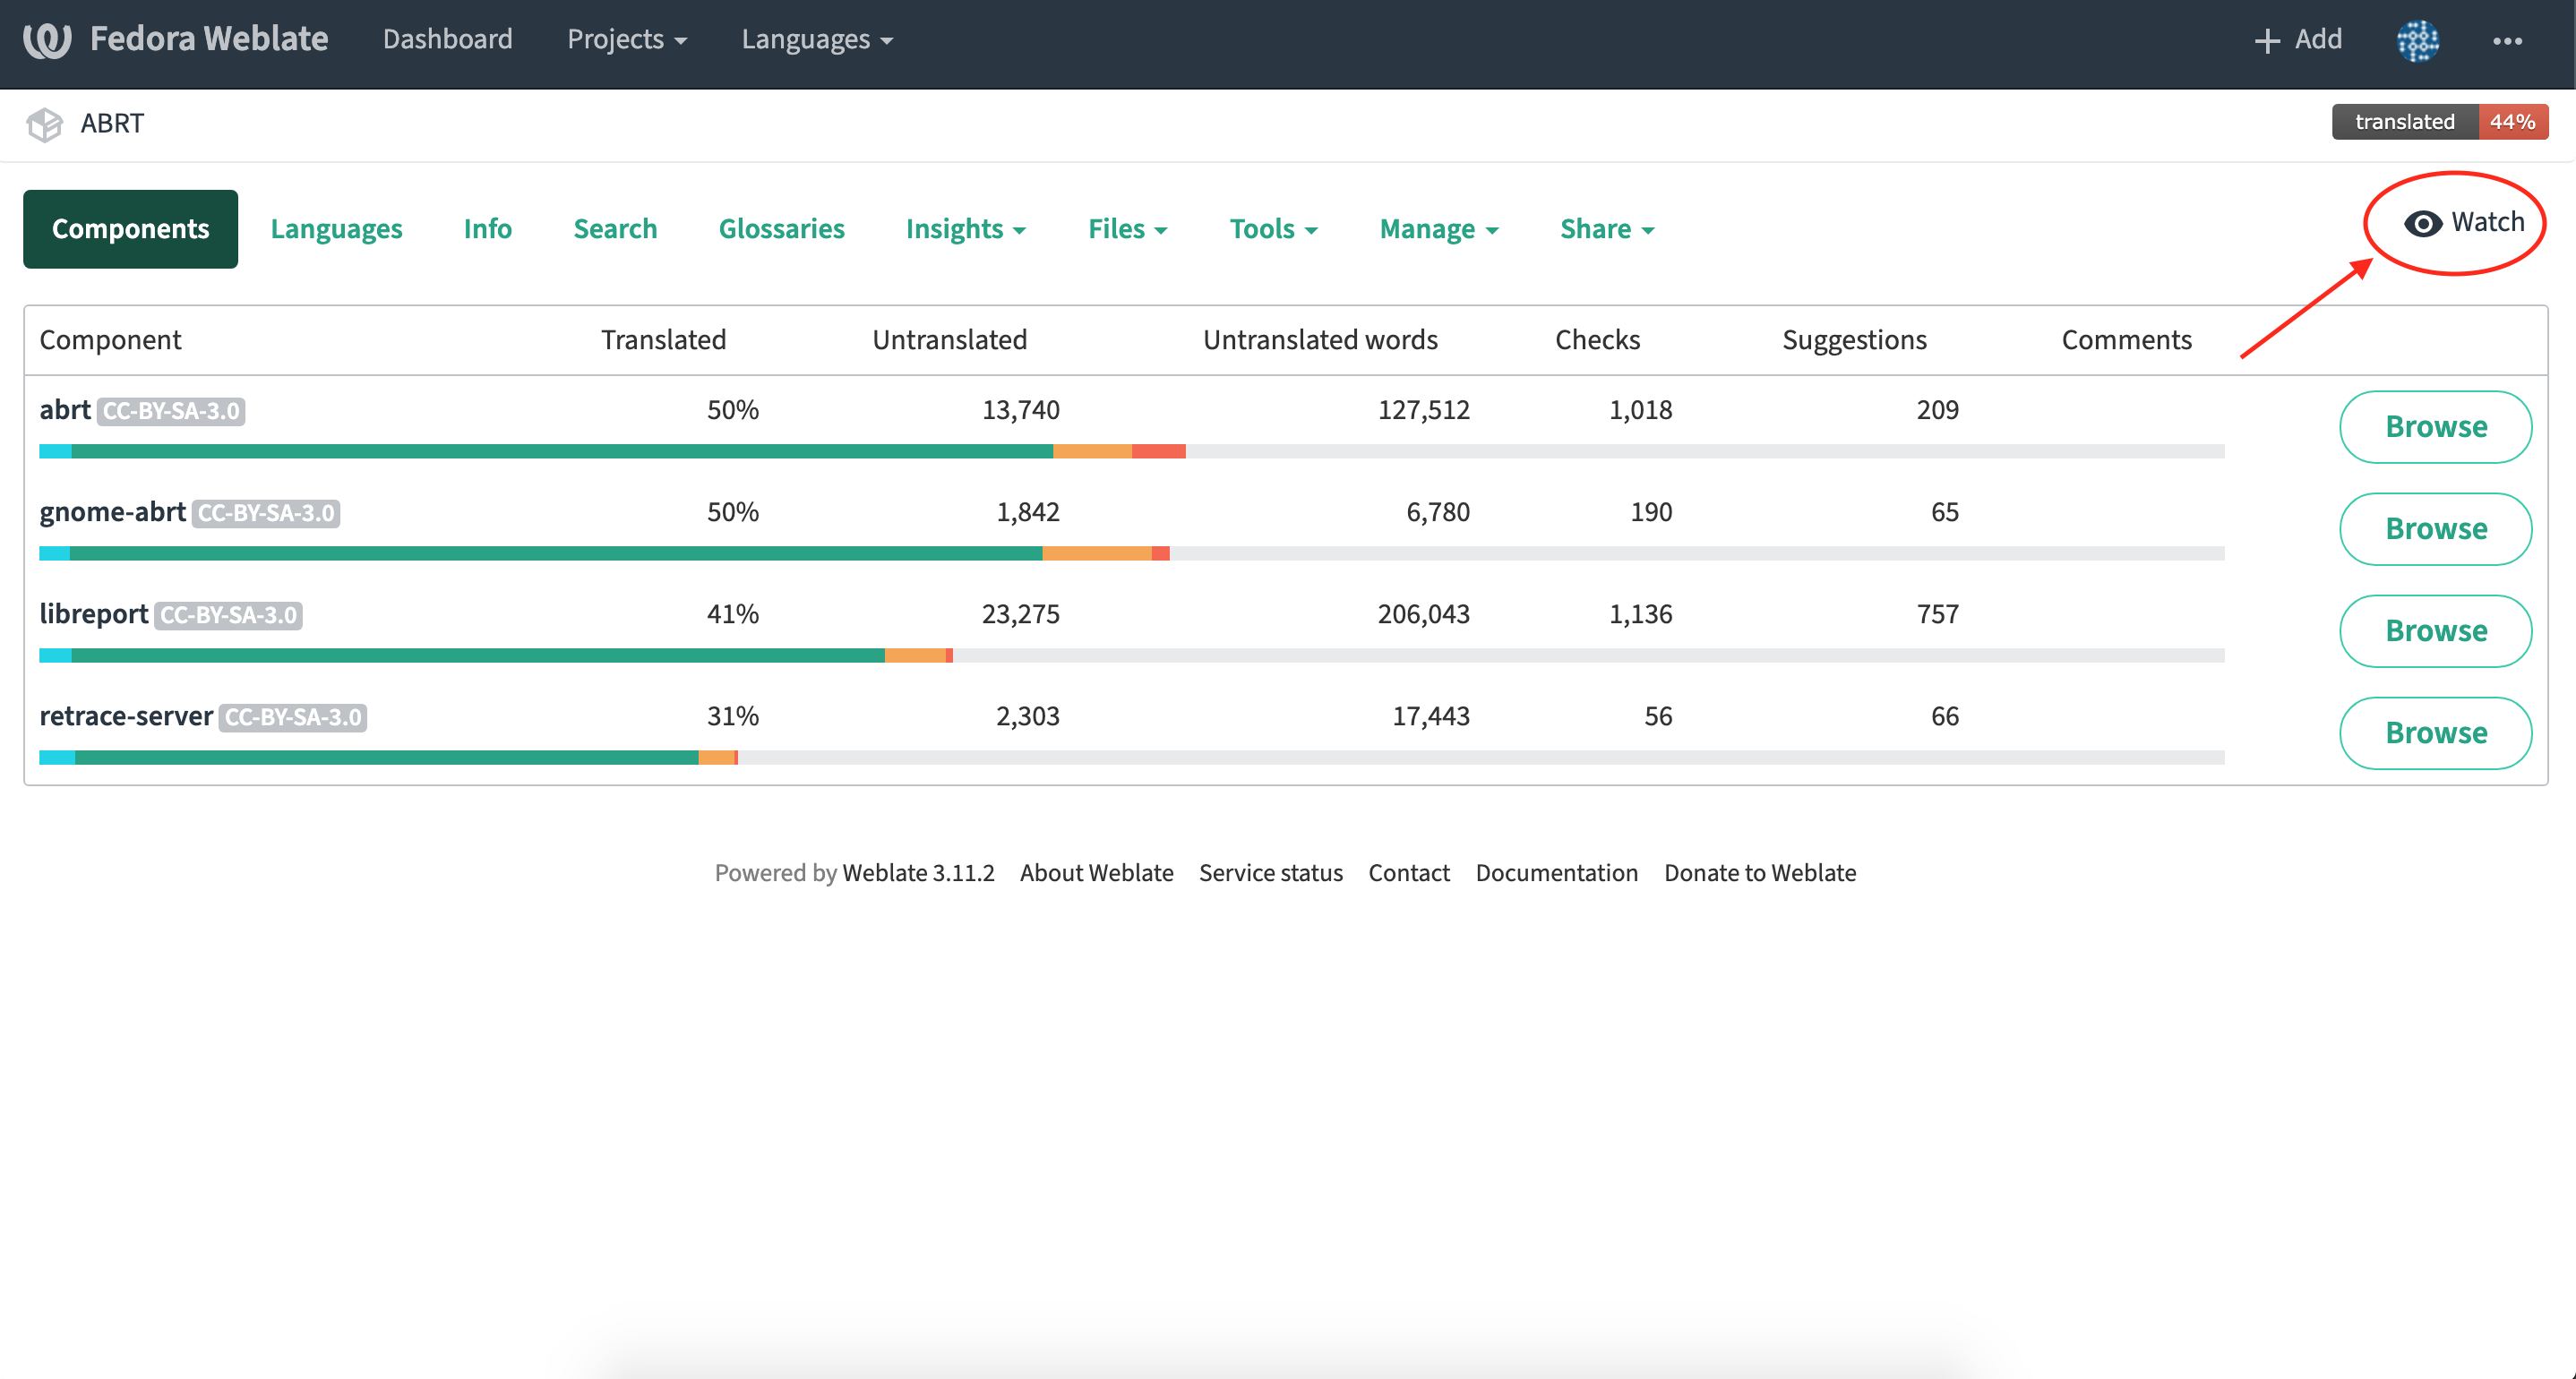Image resolution: width=2576 pixels, height=1379 pixels.
Task: Sort by the Translated column header
Action: (x=663, y=340)
